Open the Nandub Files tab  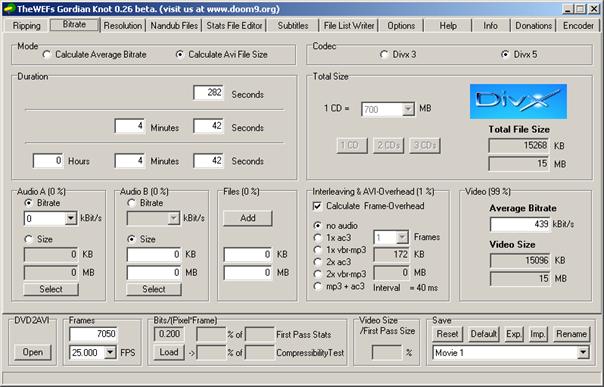(x=174, y=26)
